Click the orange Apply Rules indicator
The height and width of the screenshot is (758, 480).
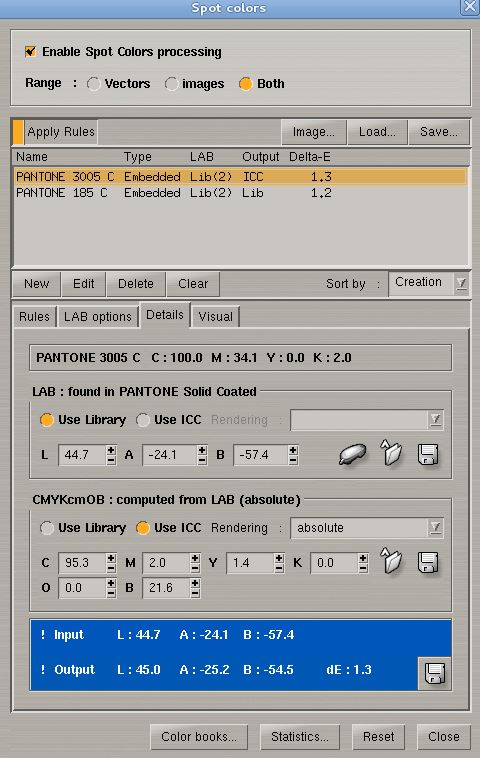18,132
